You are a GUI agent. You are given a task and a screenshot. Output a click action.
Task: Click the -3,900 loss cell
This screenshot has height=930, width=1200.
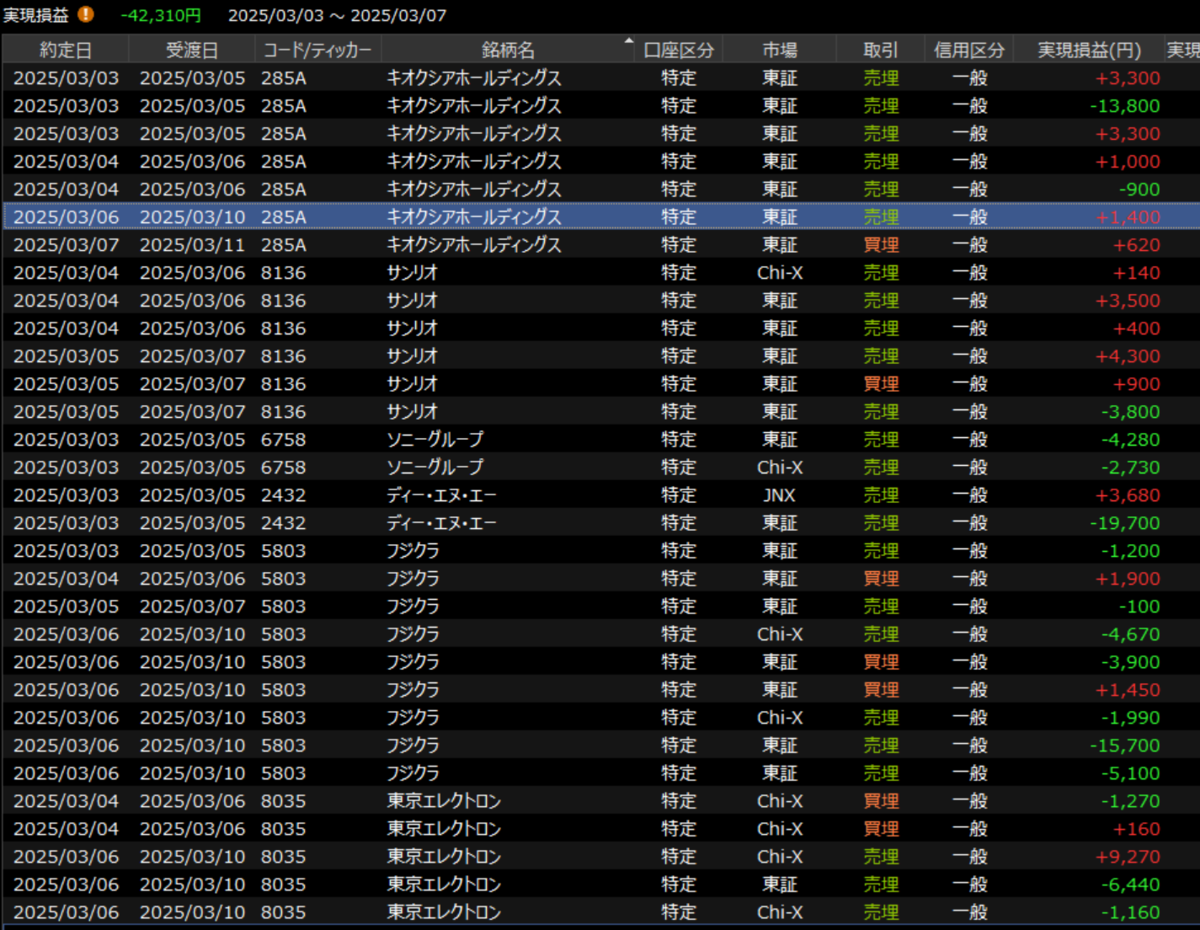[1131, 662]
